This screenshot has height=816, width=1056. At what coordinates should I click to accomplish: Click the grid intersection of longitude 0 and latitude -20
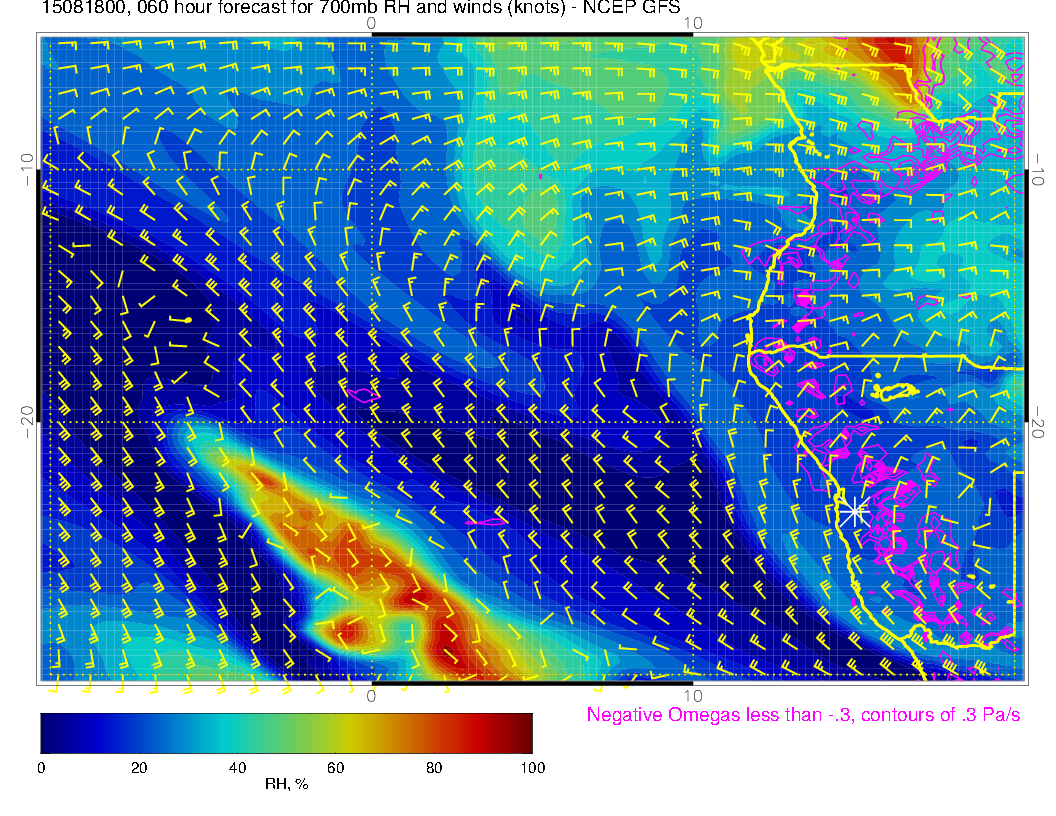[x=372, y=423]
